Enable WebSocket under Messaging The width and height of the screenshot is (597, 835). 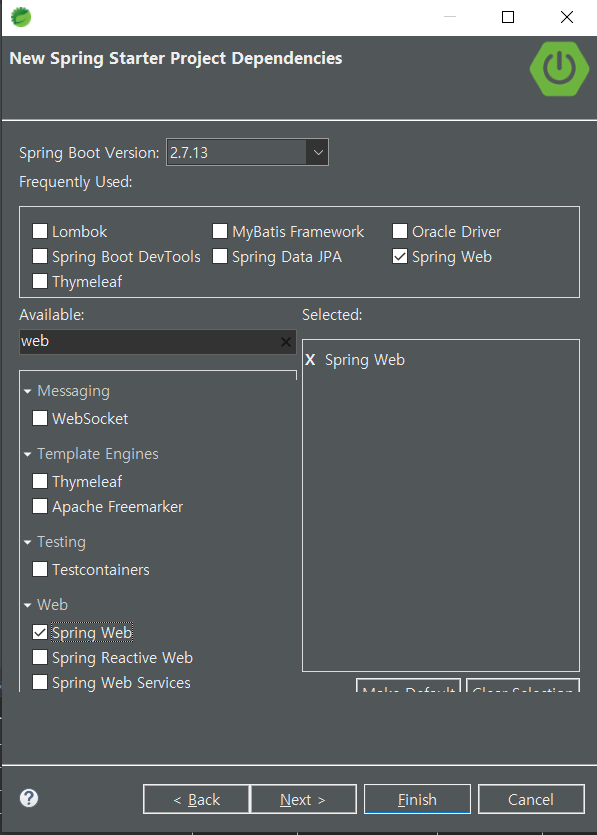tap(40, 418)
